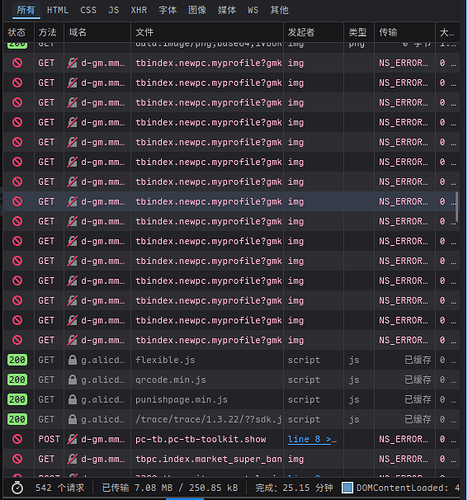Sort by the 状态 column header
Image resolution: width=467 pixels, height=500 pixels.
pos(19,32)
